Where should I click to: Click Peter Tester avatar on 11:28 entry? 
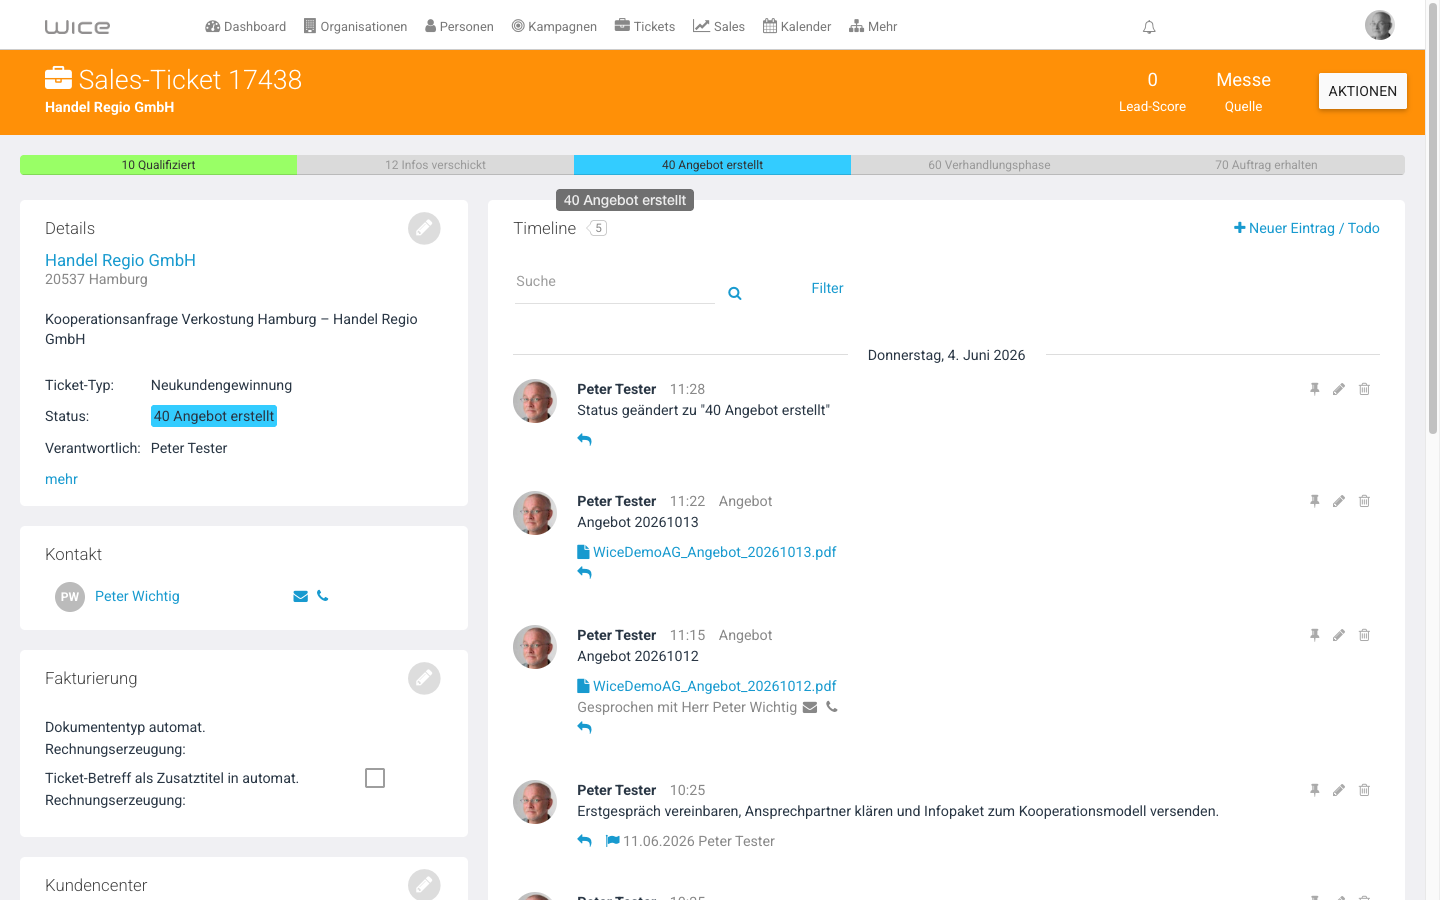[x=535, y=401]
